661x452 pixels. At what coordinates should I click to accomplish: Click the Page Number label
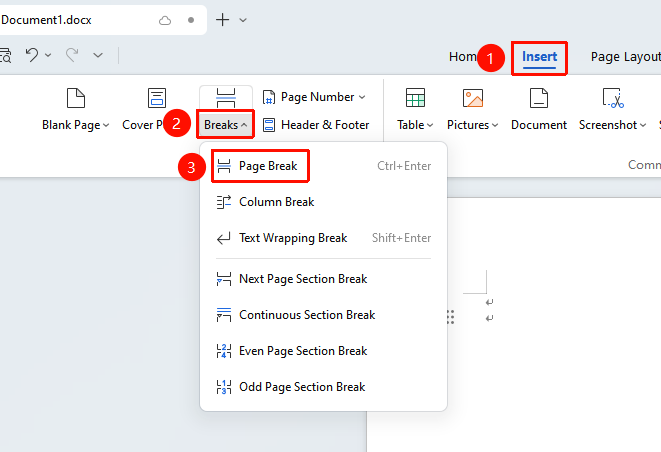click(317, 97)
